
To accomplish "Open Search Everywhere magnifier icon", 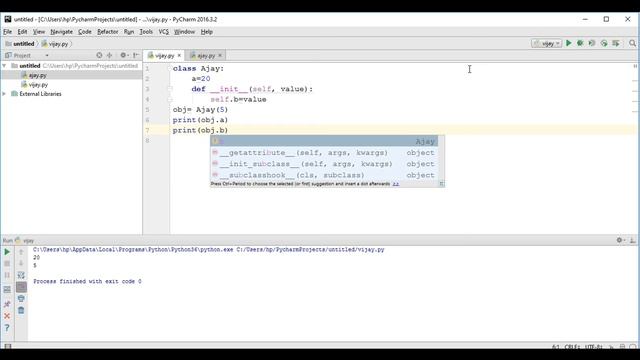I will coord(632,43).
